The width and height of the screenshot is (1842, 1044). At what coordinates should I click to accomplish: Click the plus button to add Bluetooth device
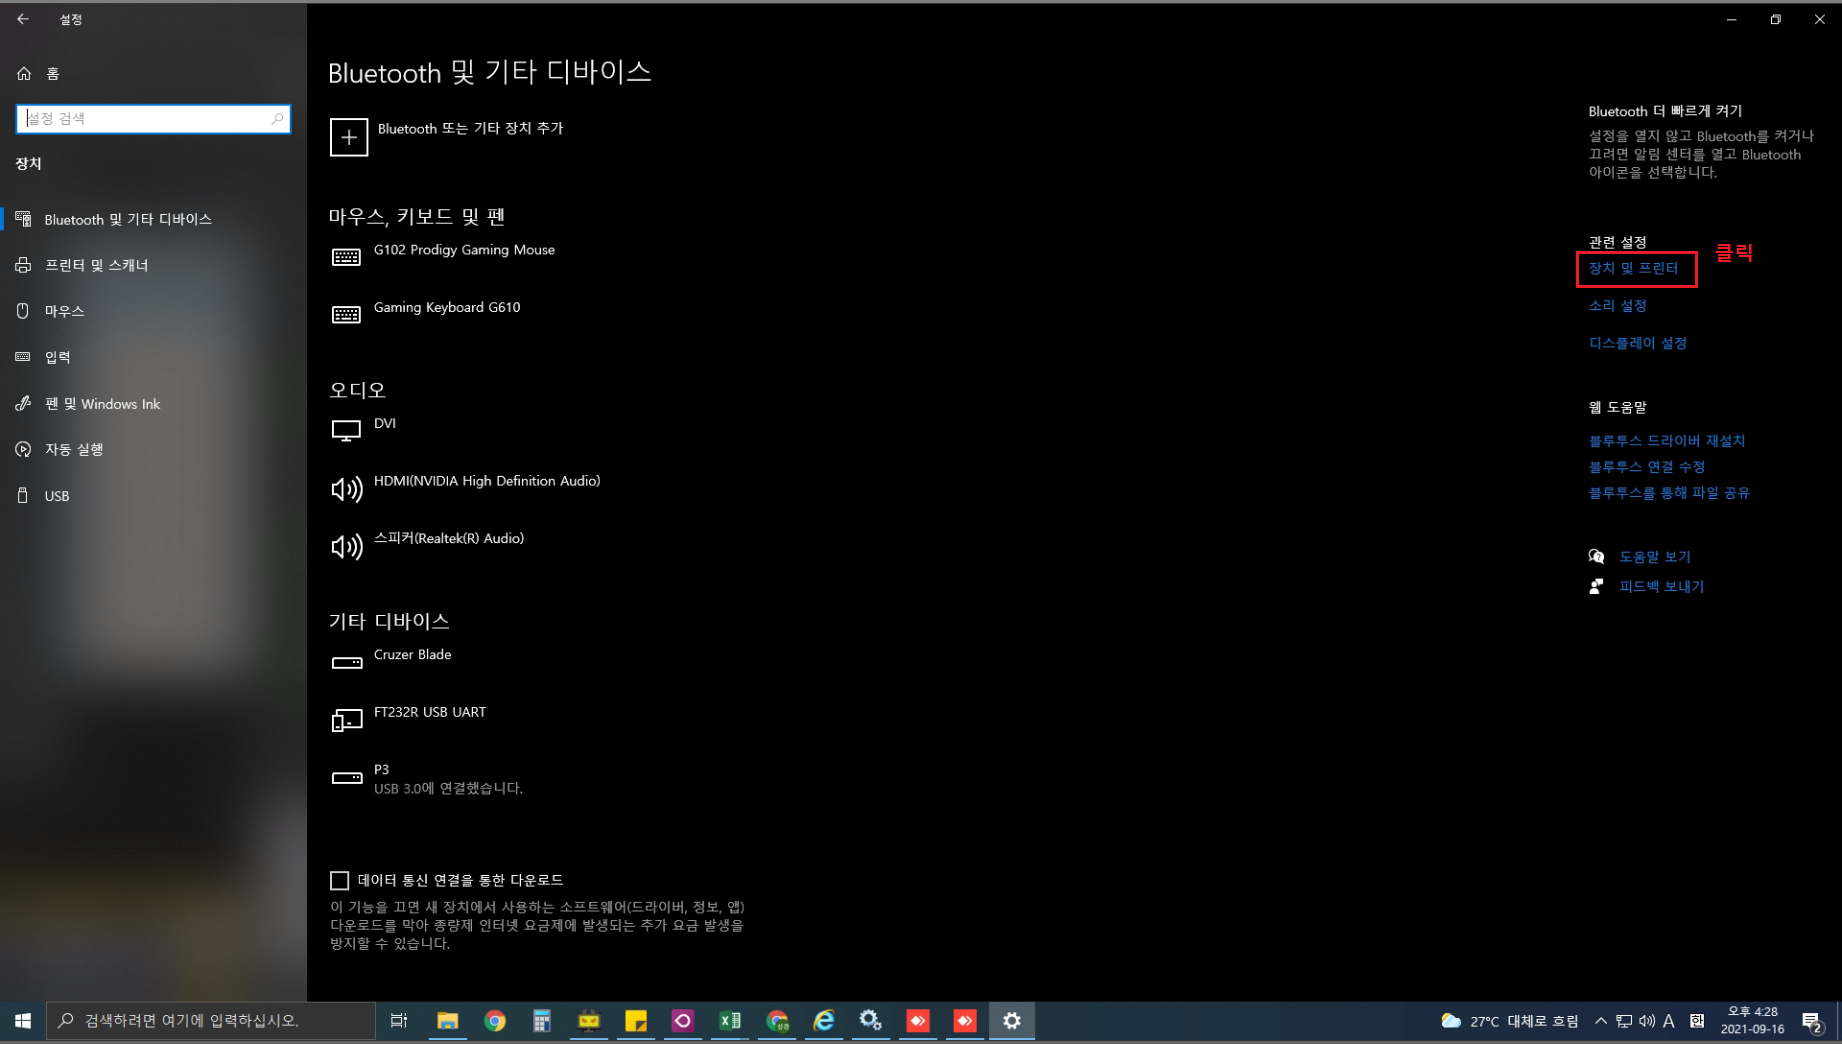click(349, 137)
